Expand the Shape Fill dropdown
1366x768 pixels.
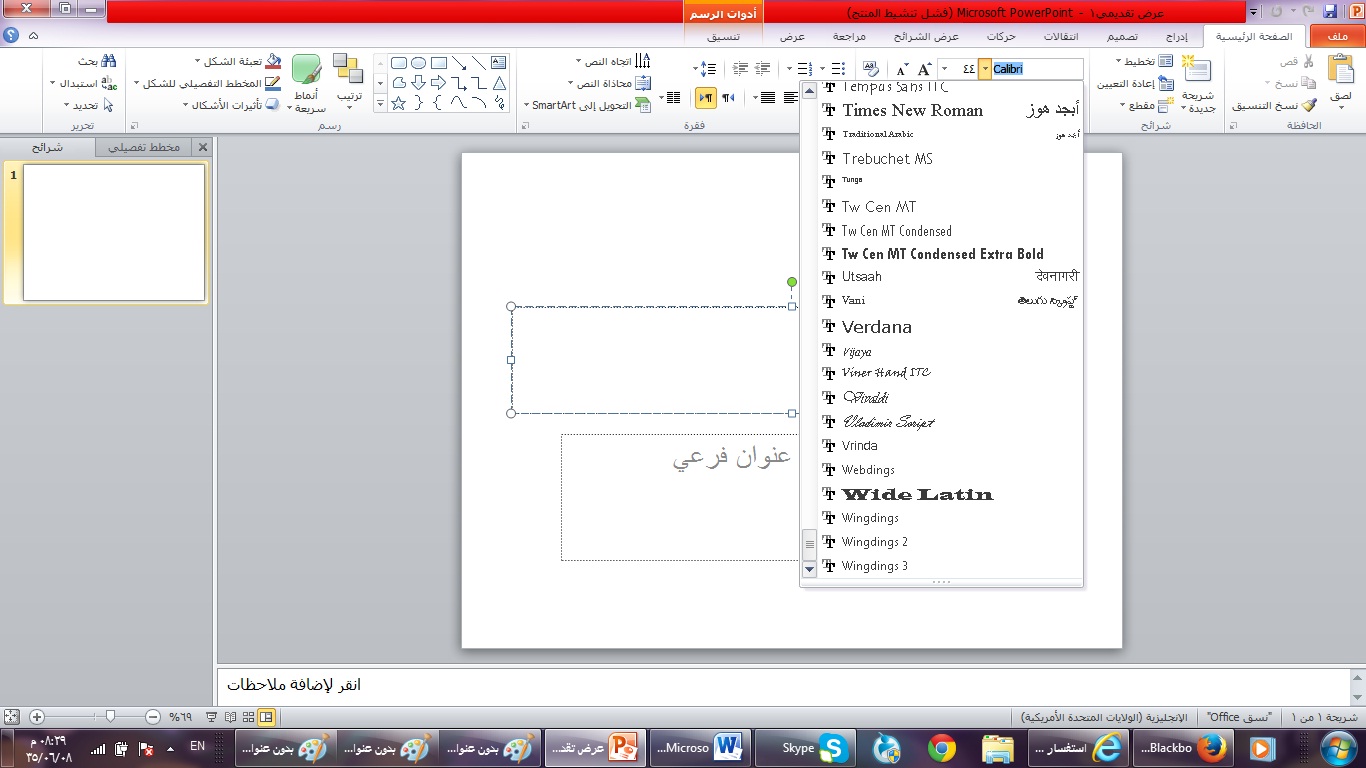click(x=198, y=61)
